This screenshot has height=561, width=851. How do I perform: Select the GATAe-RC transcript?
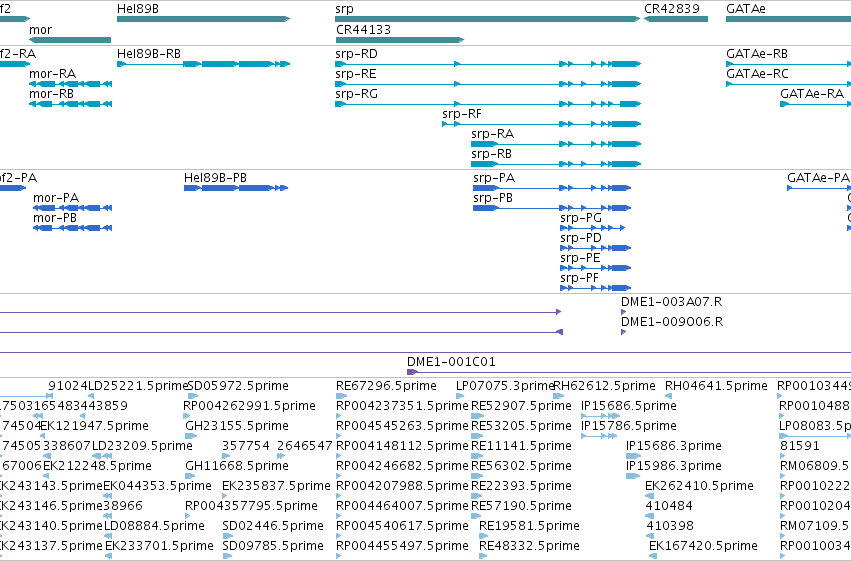789,84
